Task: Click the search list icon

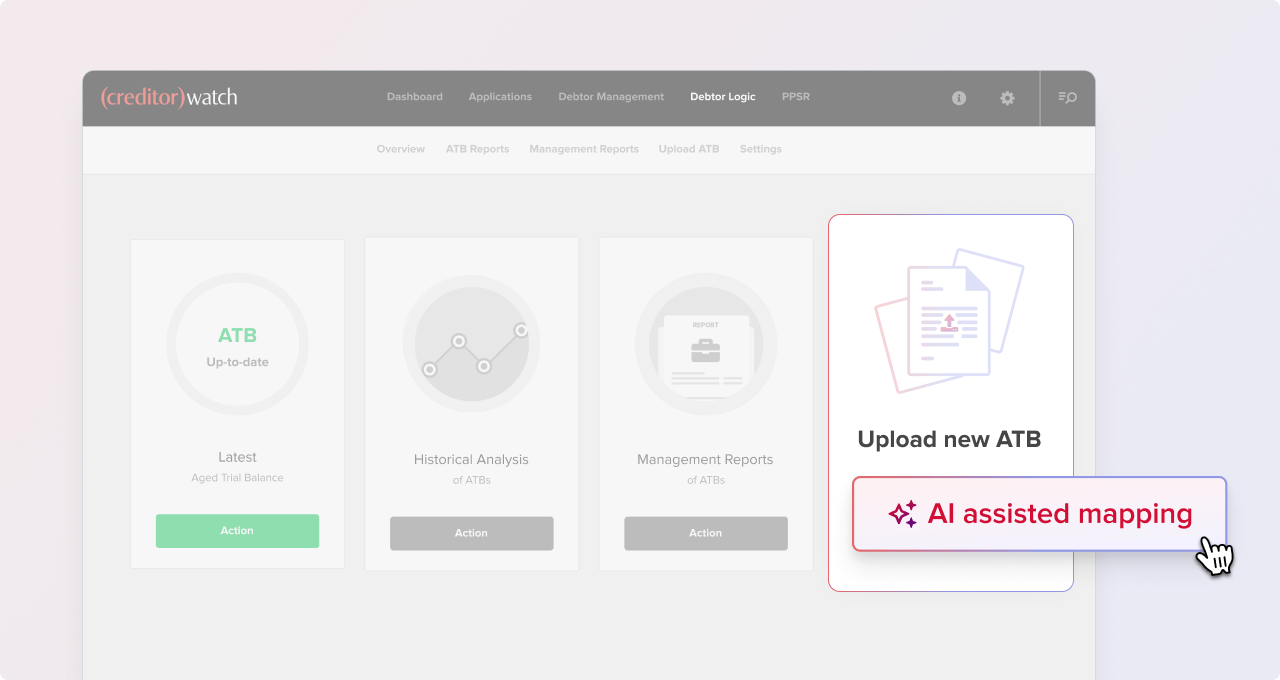Action: tap(1067, 98)
